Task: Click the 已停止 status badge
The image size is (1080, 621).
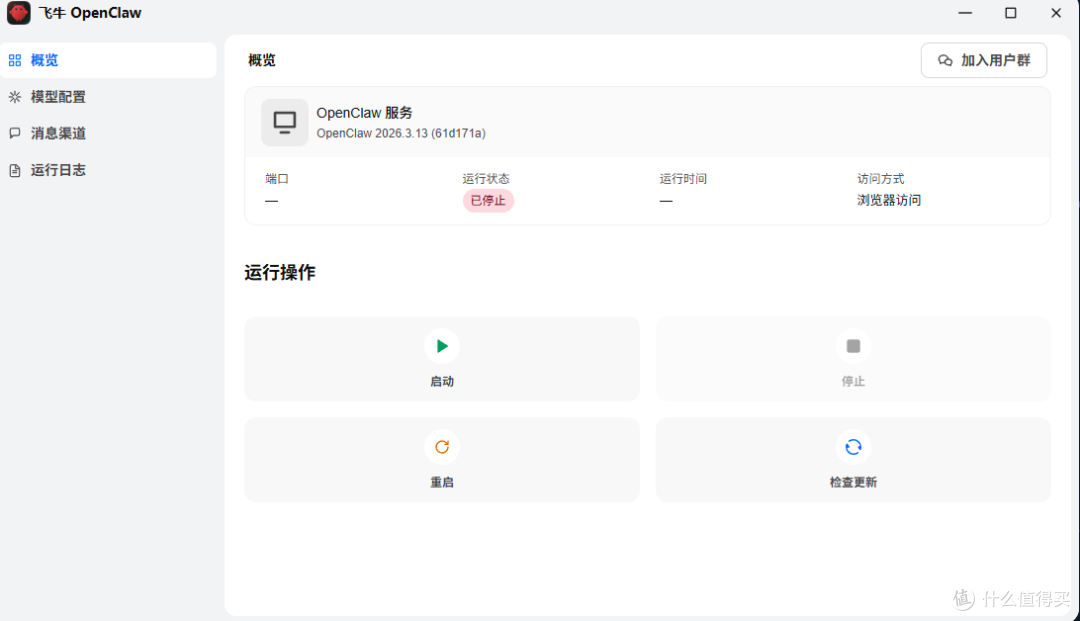Action: pos(488,201)
